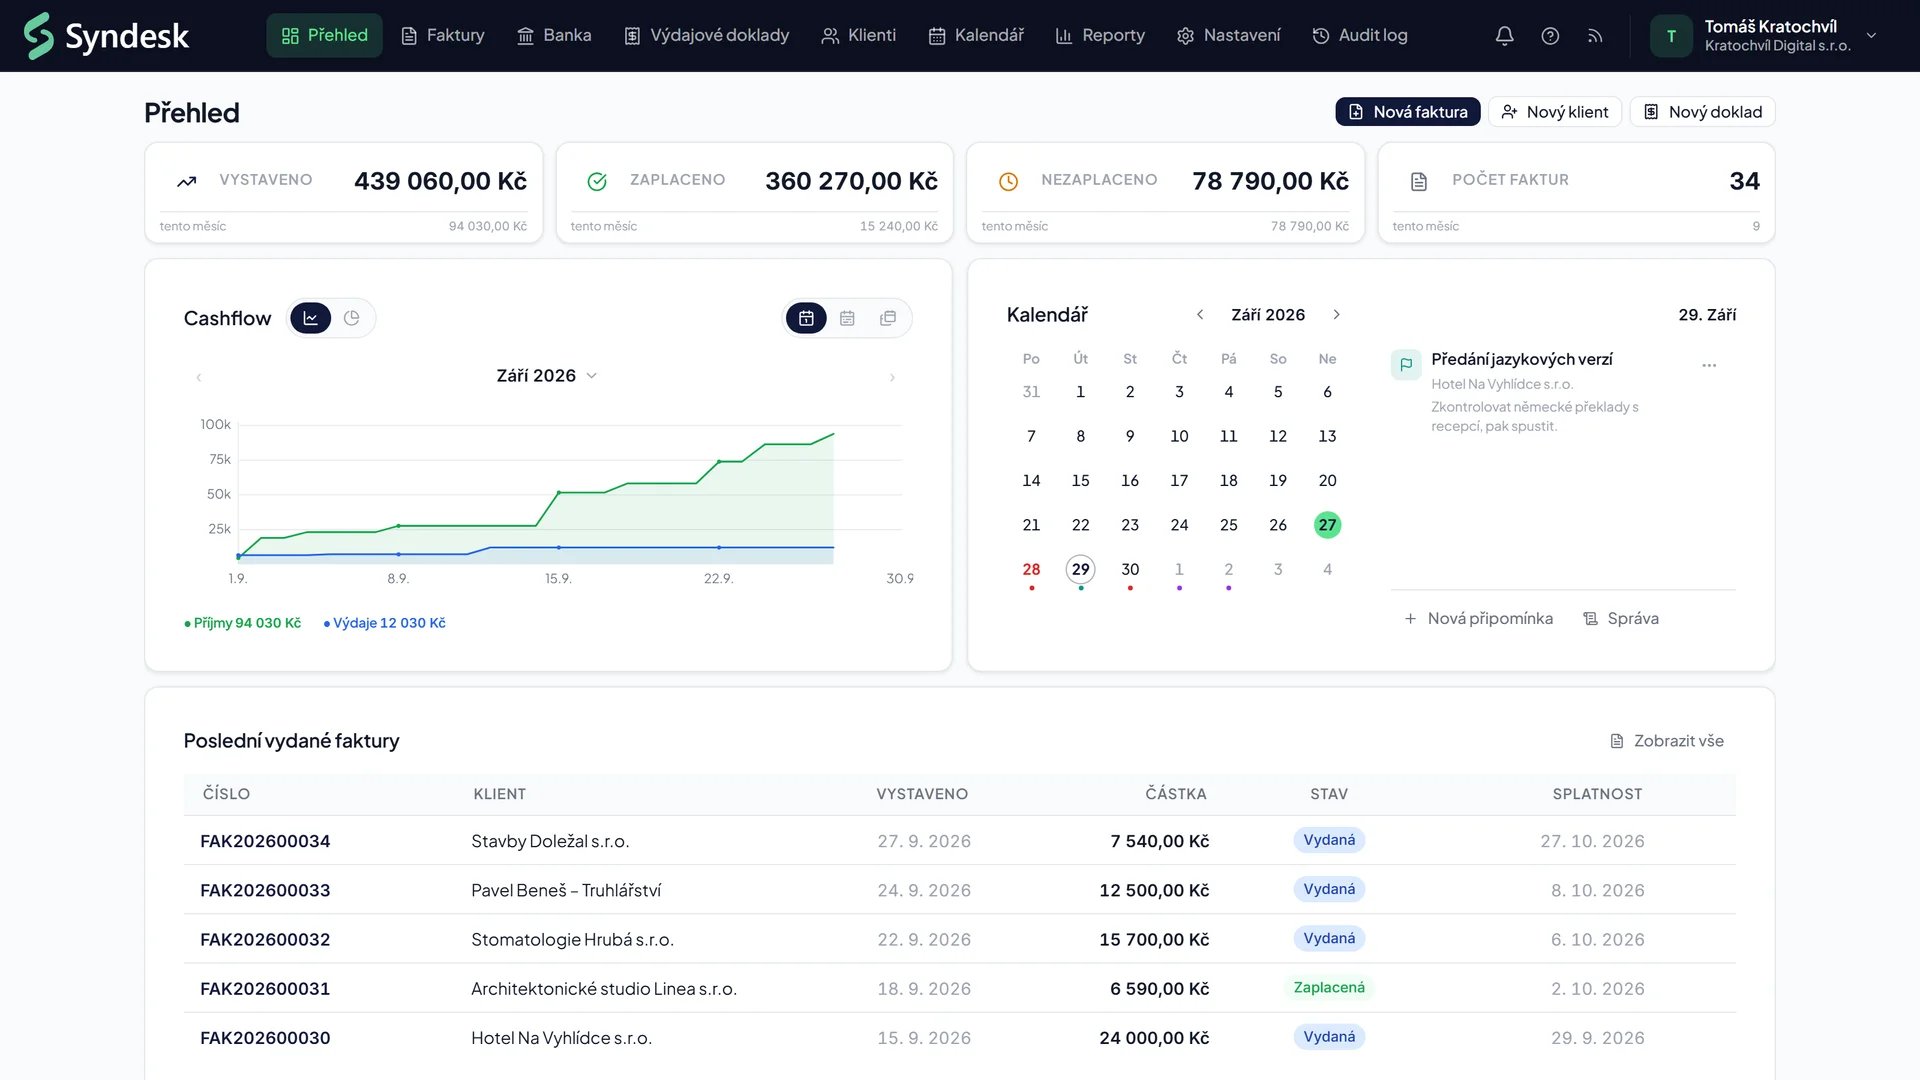Image resolution: width=1920 pixels, height=1080 pixels.
Task: Open the Faktury tab
Action: [x=442, y=36]
